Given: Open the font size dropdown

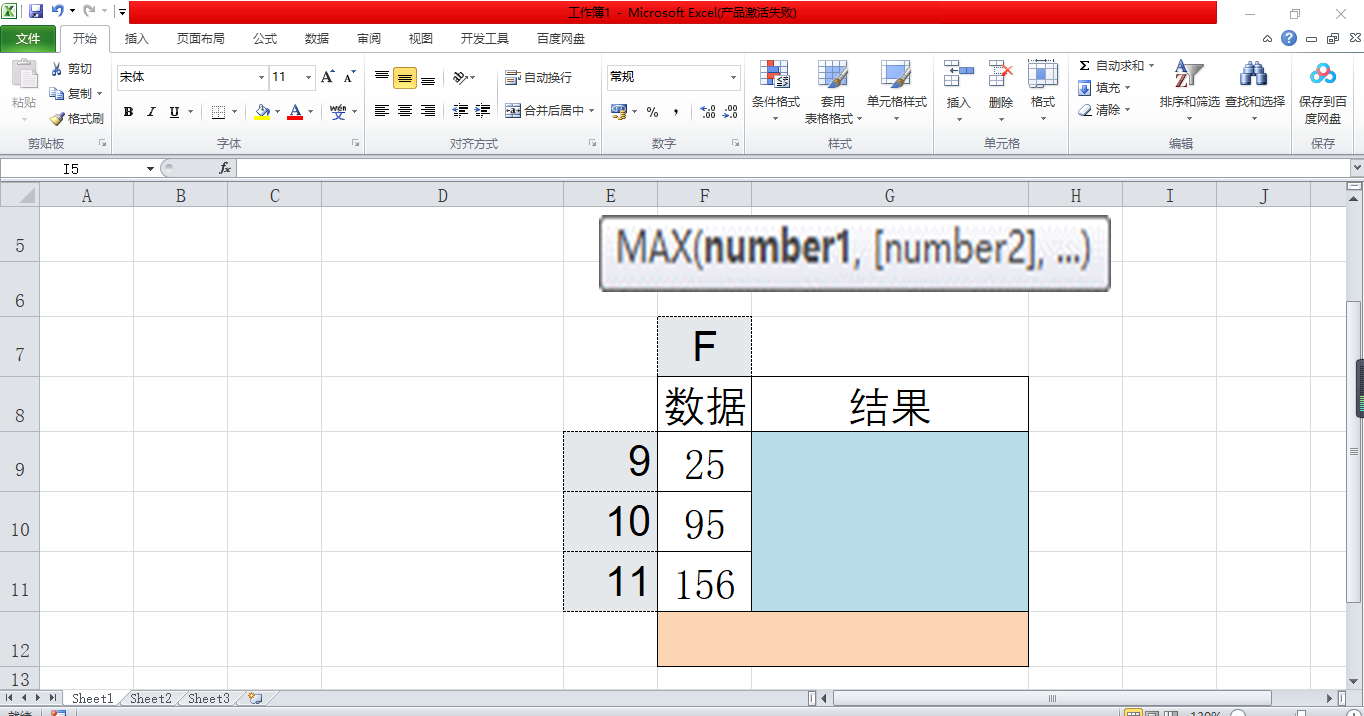Looking at the screenshot, I should tap(308, 77).
